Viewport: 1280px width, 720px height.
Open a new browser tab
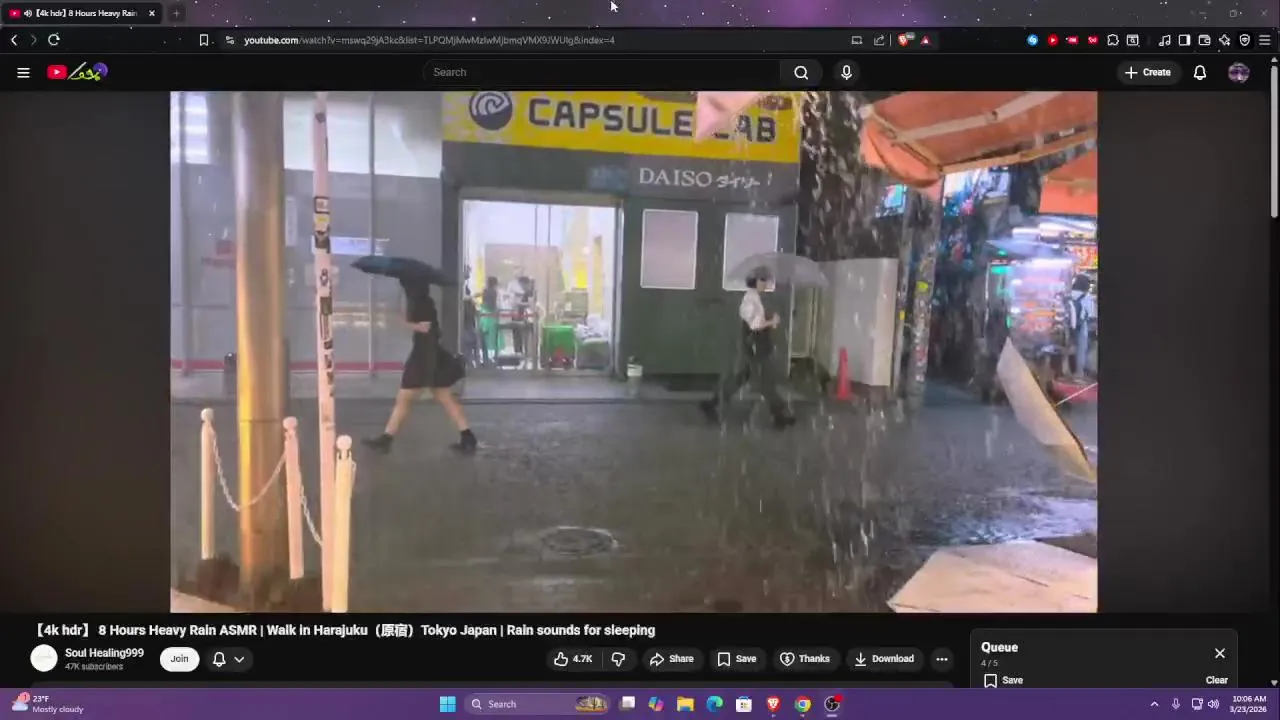coord(176,13)
